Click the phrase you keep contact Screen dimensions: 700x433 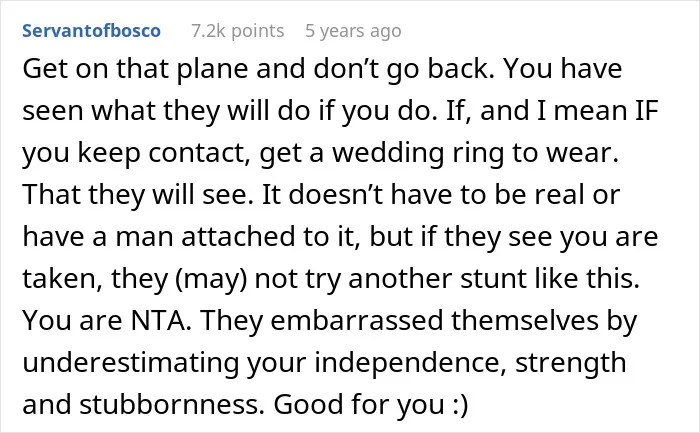pyautogui.click(x=136, y=153)
